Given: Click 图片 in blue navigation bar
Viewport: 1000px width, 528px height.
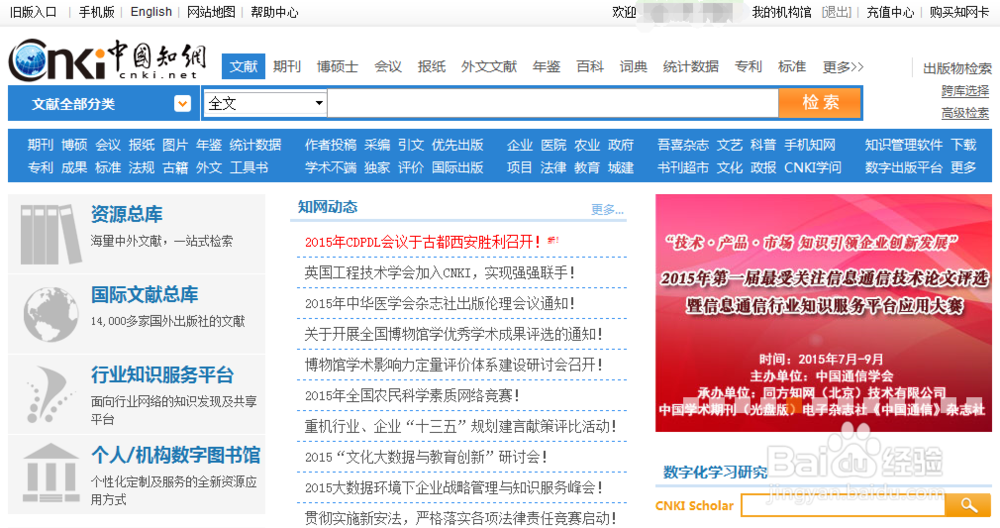Looking at the screenshot, I should pyautogui.click(x=175, y=145).
